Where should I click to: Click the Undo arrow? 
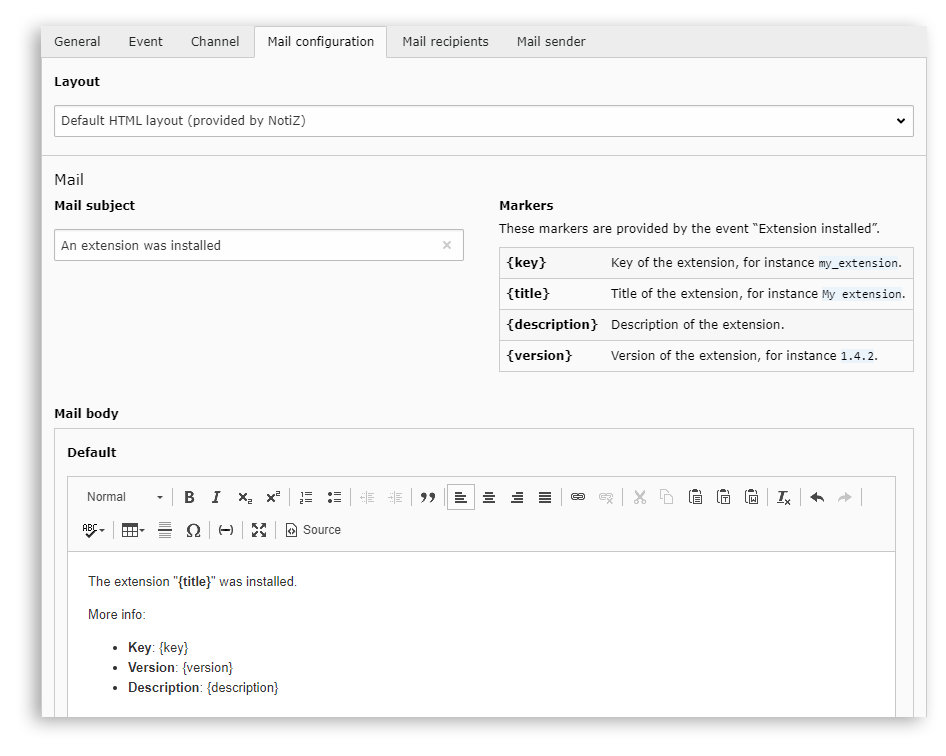817,497
